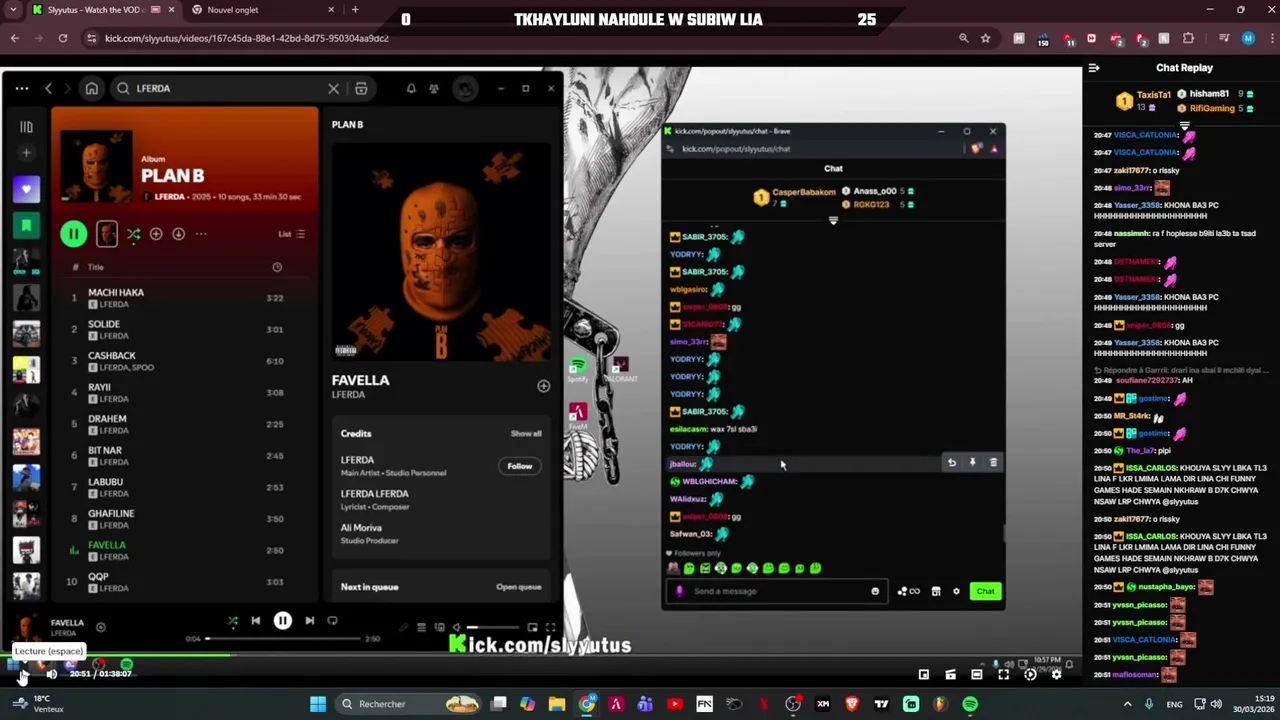Click Rechercher taskbar search box
The height and width of the screenshot is (720, 1280).
[x=408, y=704]
